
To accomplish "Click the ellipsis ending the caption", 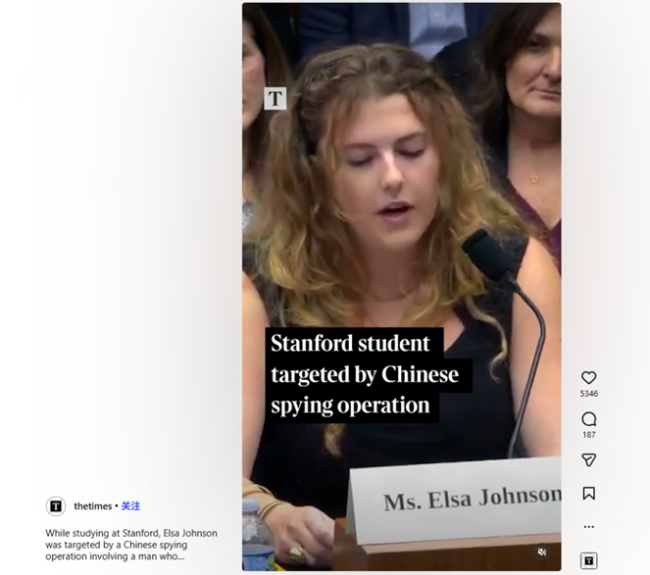I will pos(180,557).
